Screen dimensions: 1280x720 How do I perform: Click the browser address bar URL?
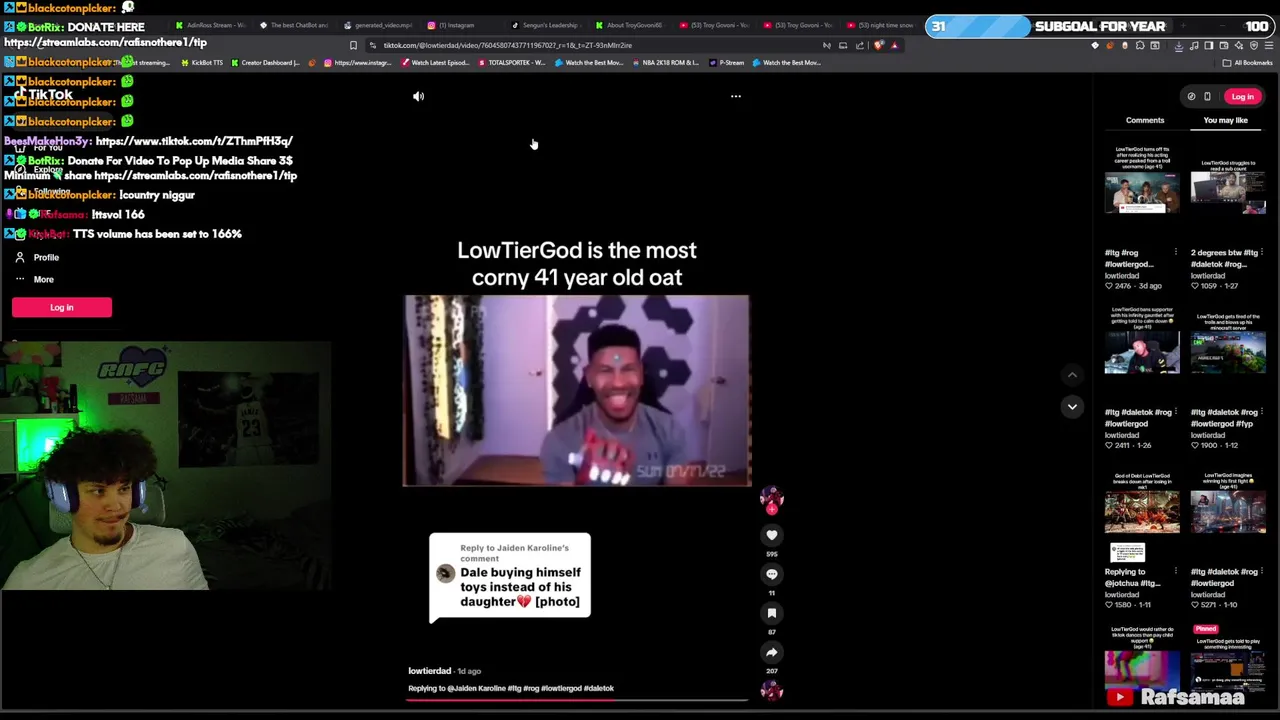(507, 45)
